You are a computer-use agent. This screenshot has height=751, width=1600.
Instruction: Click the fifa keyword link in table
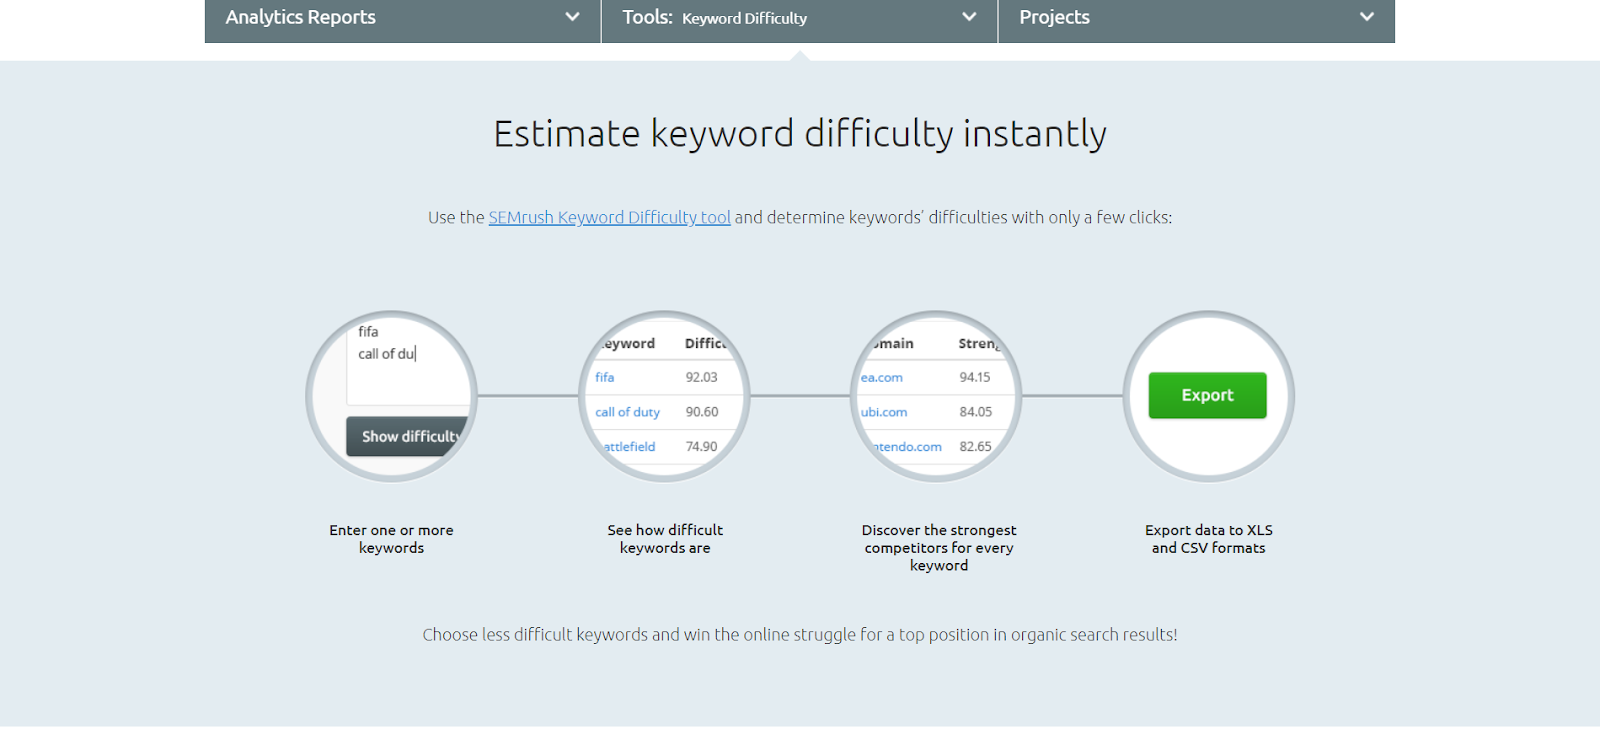[x=604, y=377]
